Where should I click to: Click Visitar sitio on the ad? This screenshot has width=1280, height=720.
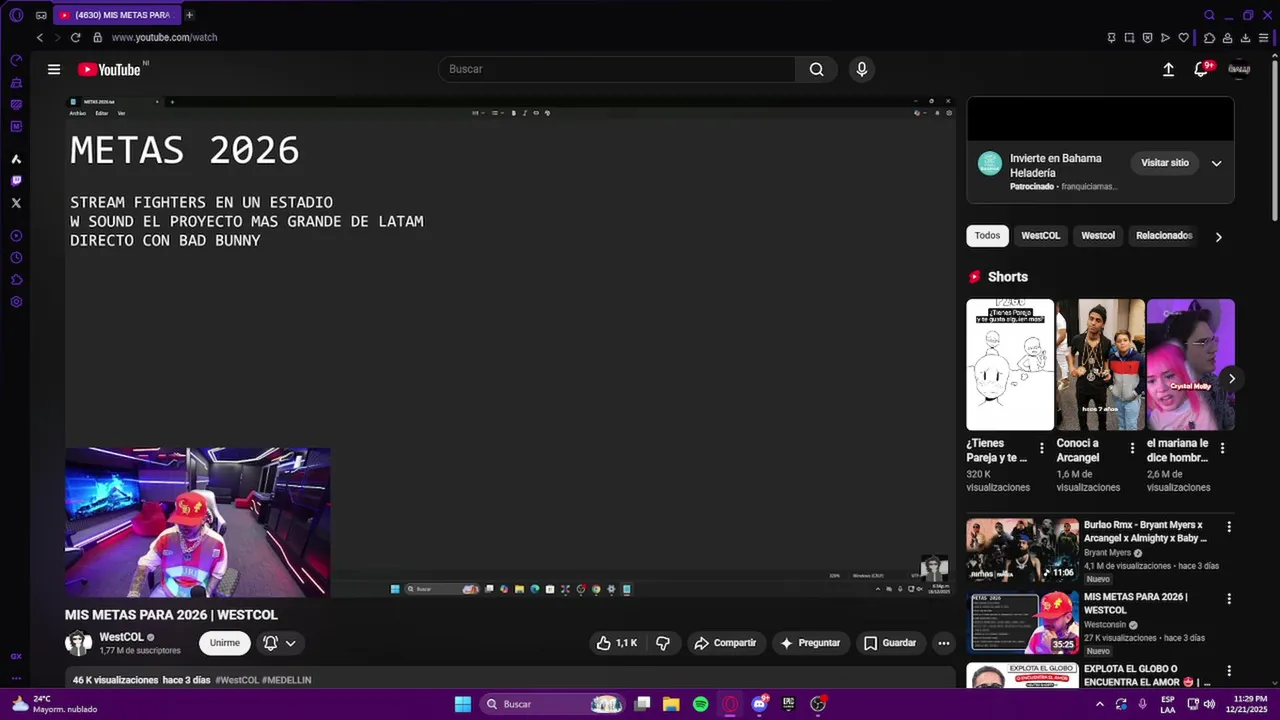point(1165,163)
